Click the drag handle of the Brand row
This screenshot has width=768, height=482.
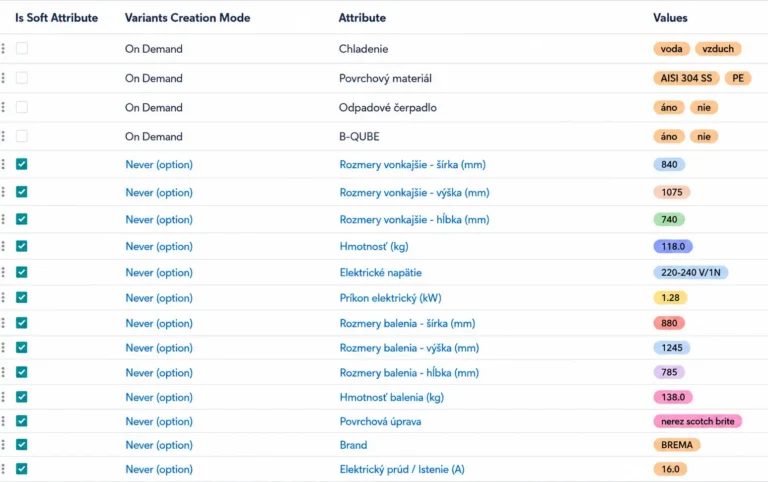click(x=3, y=444)
